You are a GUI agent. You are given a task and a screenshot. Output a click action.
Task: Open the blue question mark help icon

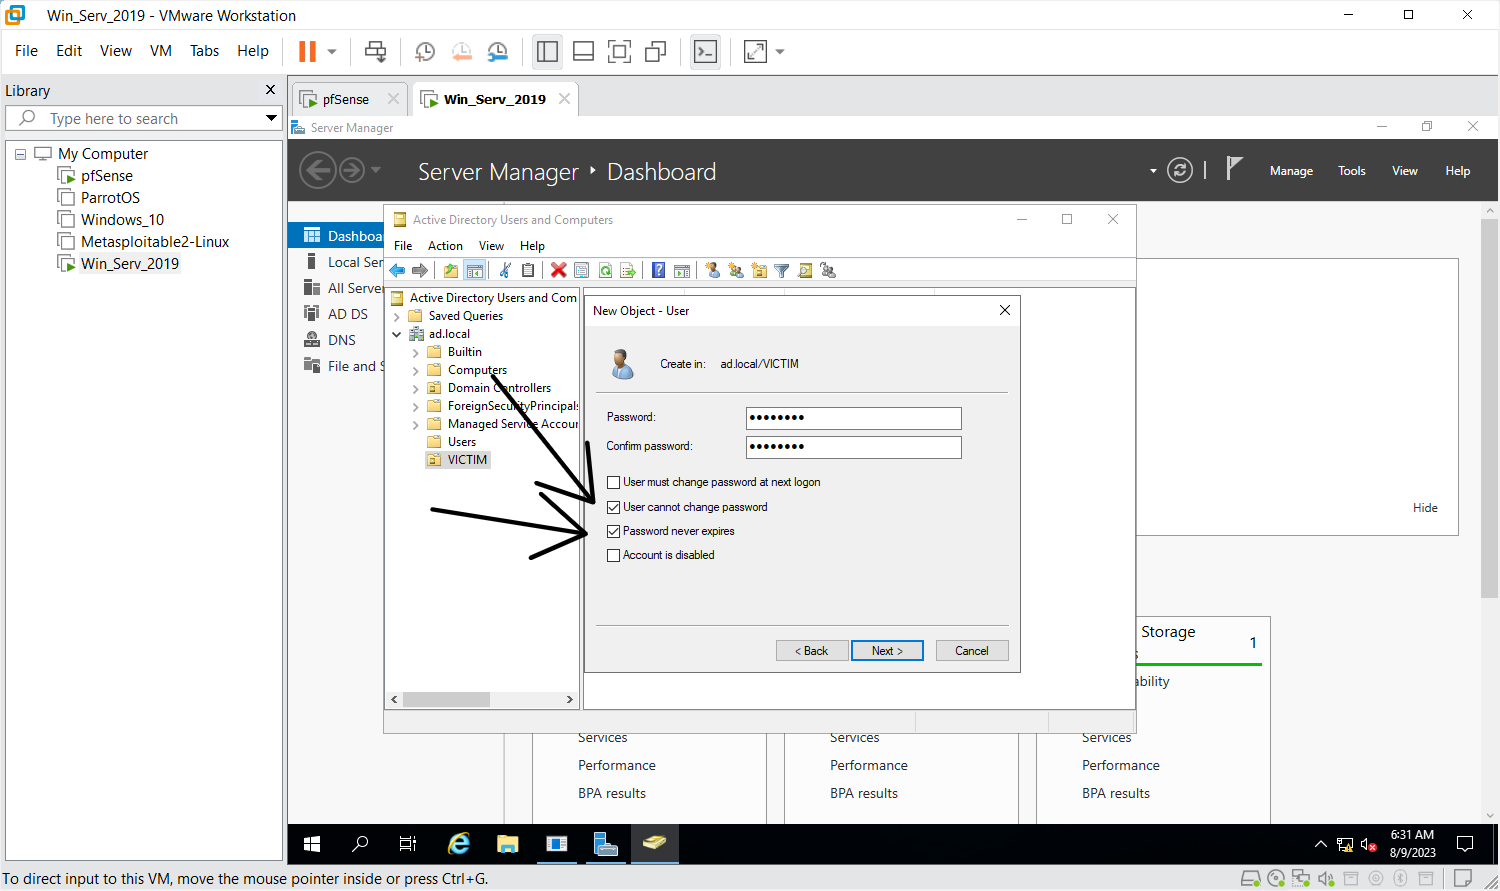pos(658,270)
